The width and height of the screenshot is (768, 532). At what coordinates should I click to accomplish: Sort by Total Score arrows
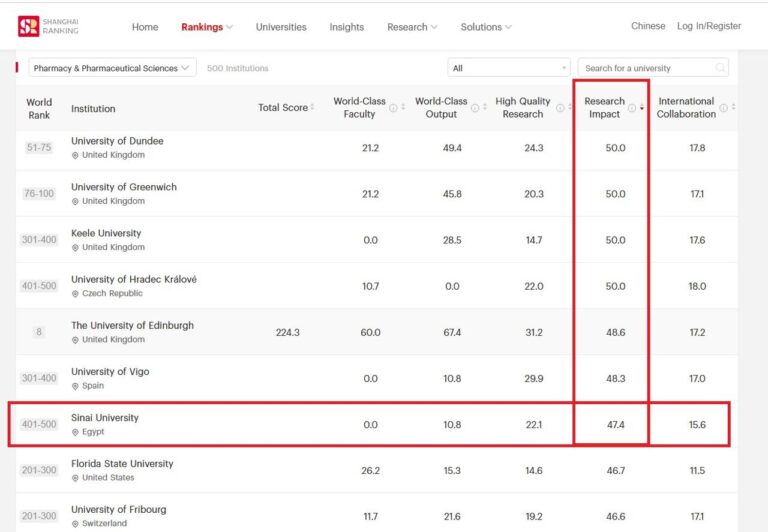pyautogui.click(x=312, y=107)
